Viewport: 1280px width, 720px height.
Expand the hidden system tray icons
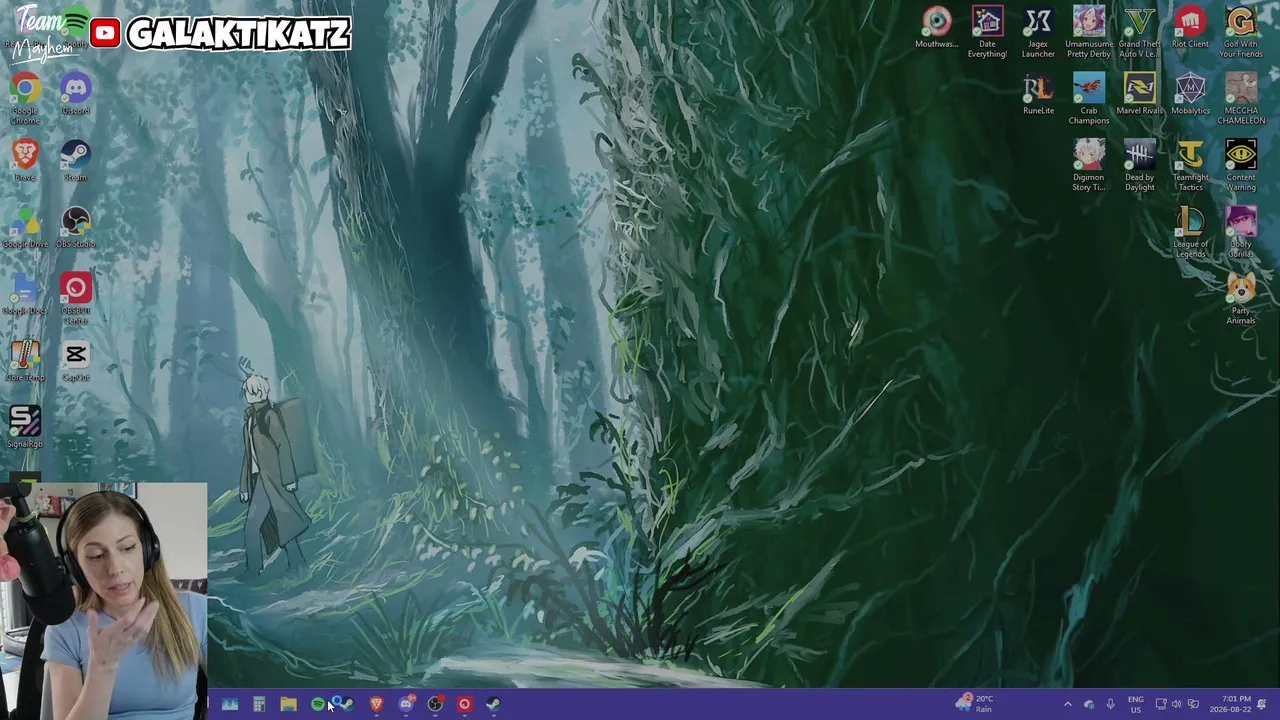1067,704
